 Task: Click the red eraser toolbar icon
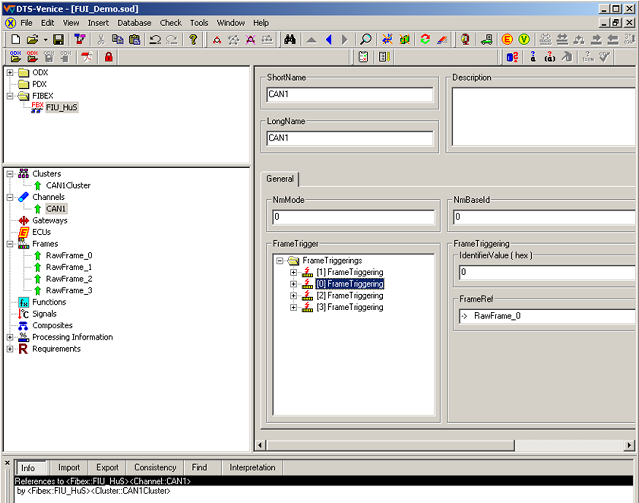(x=442, y=40)
